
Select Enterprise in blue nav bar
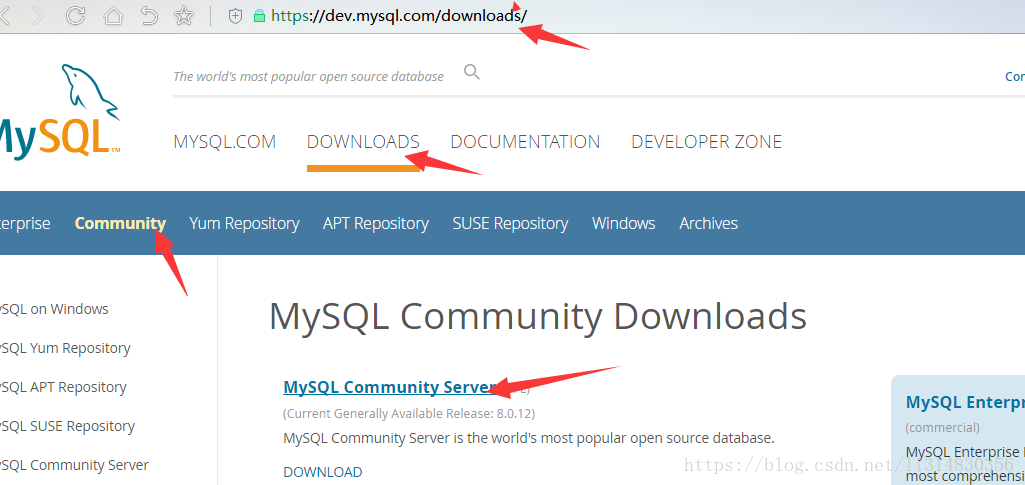click(x=25, y=224)
